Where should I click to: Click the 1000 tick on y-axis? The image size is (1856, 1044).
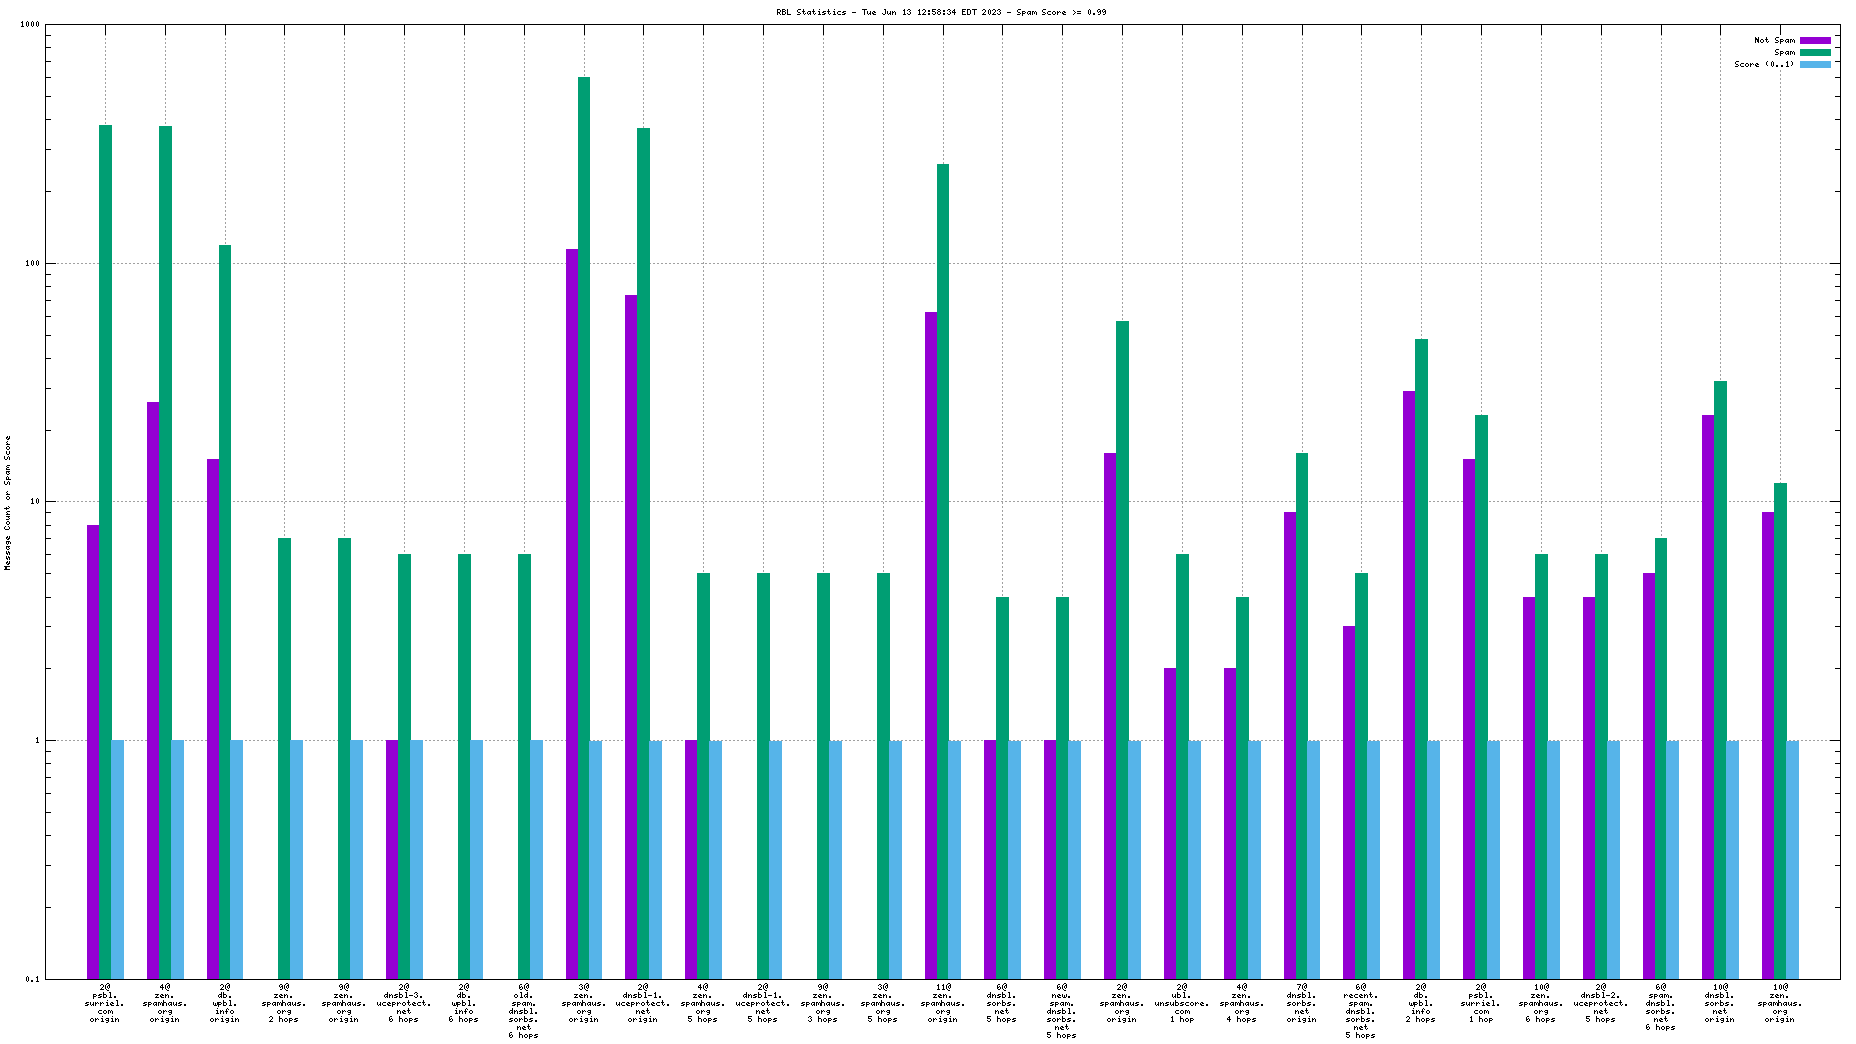30,25
